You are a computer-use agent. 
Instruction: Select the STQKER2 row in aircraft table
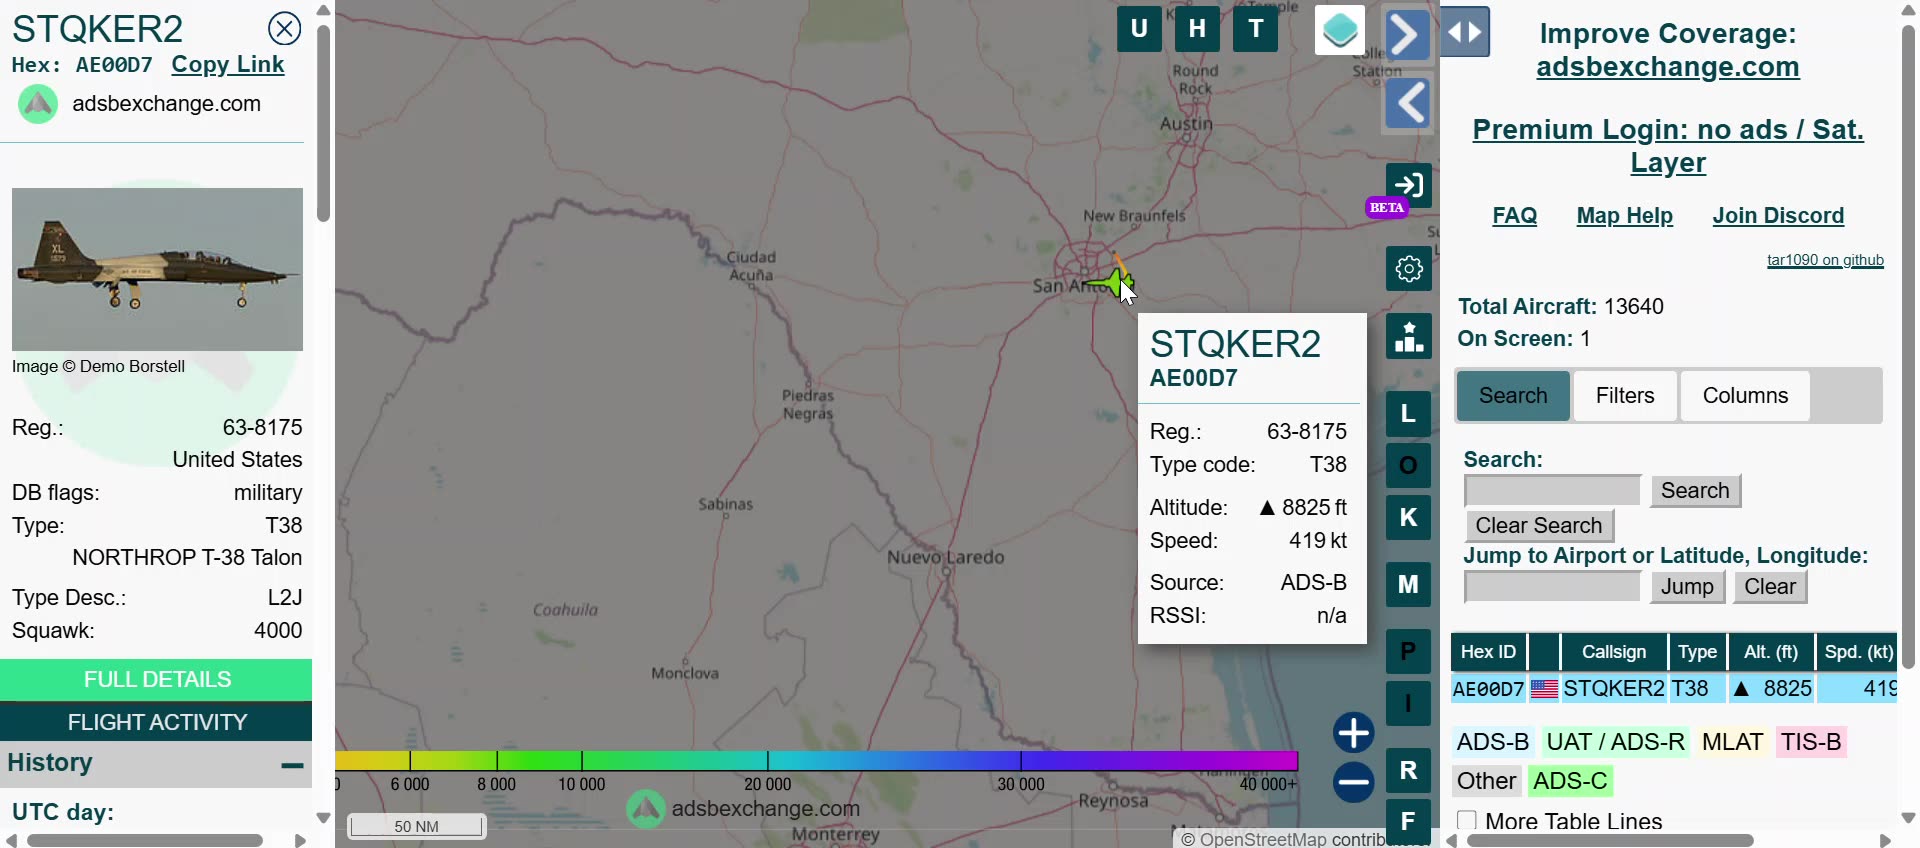[1674, 689]
